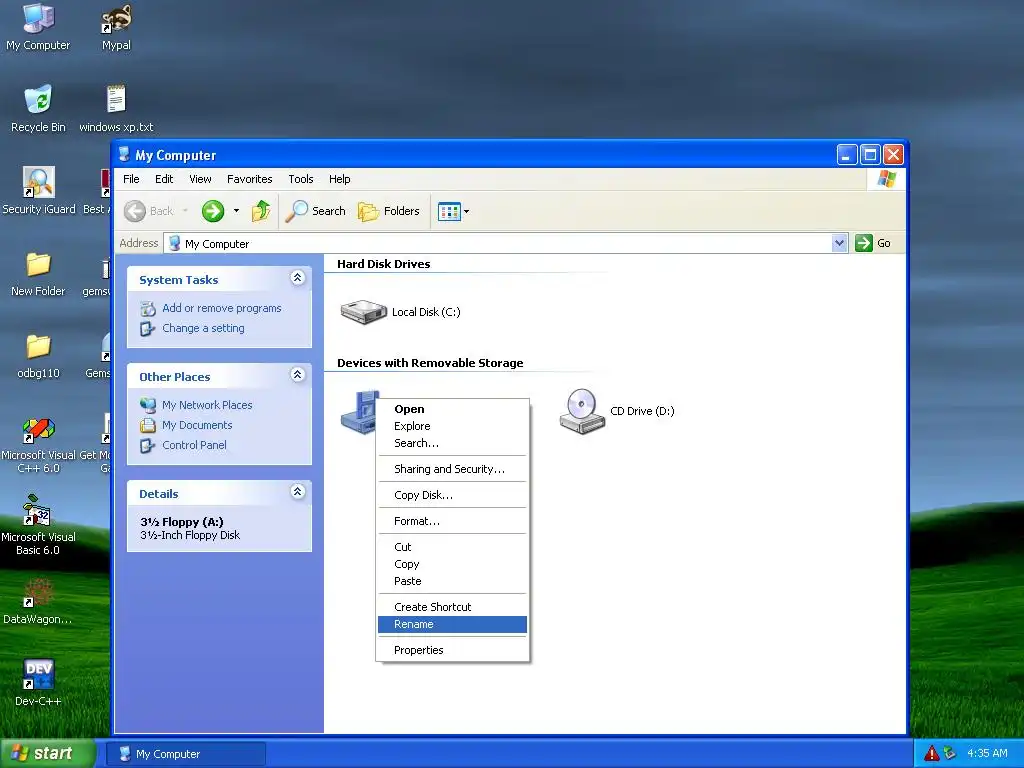Open My Documents link in sidebar
Image resolution: width=1024 pixels, height=768 pixels.
(x=197, y=425)
